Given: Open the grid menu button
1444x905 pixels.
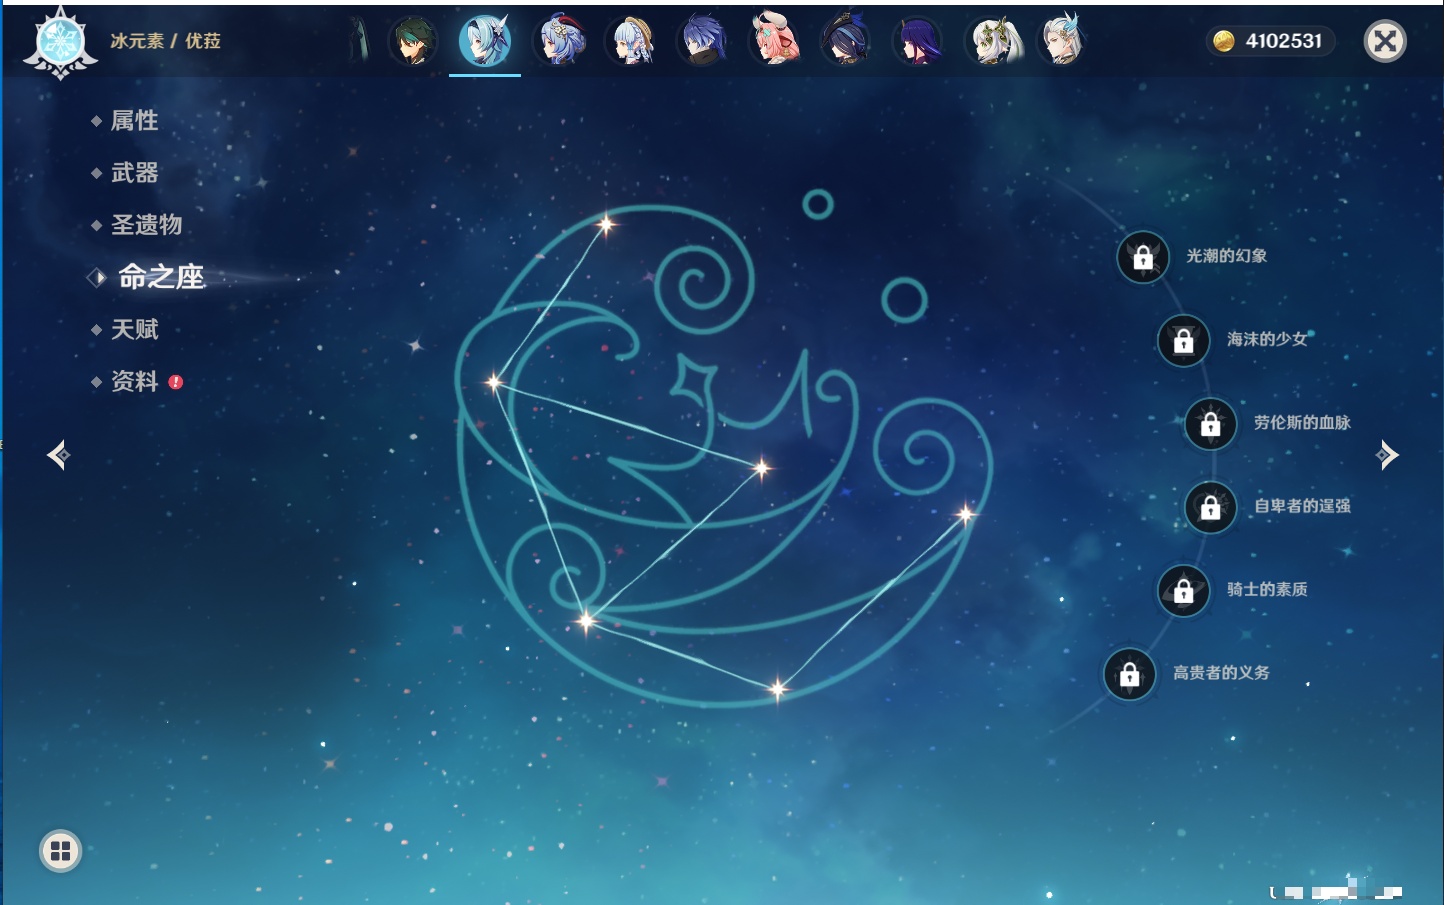Looking at the screenshot, I should pos(60,851).
